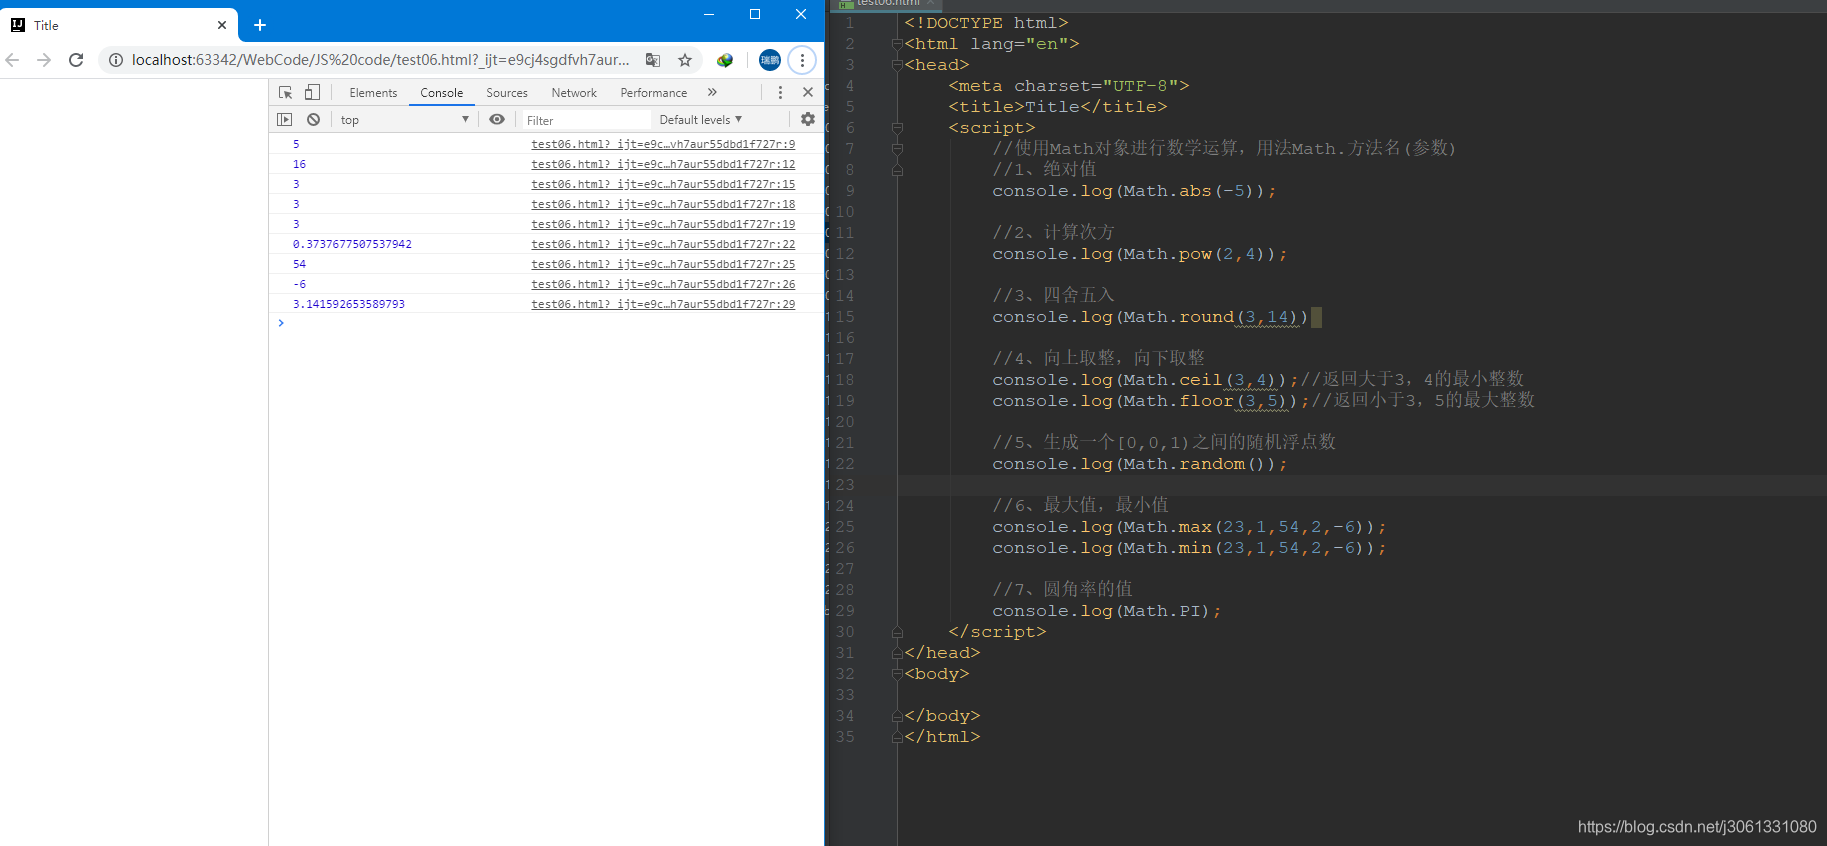Click the Math.min code line
Image resolution: width=1827 pixels, height=846 pixels.
[x=1189, y=548]
